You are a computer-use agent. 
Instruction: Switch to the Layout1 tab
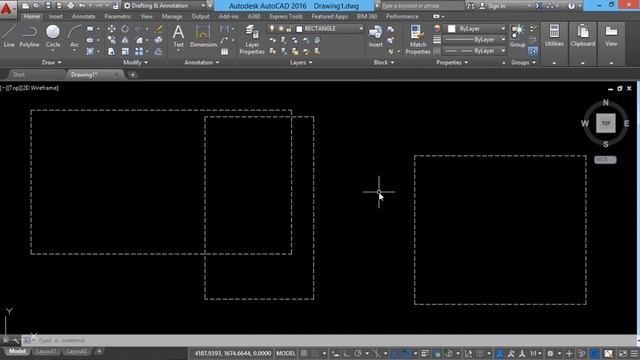46,351
